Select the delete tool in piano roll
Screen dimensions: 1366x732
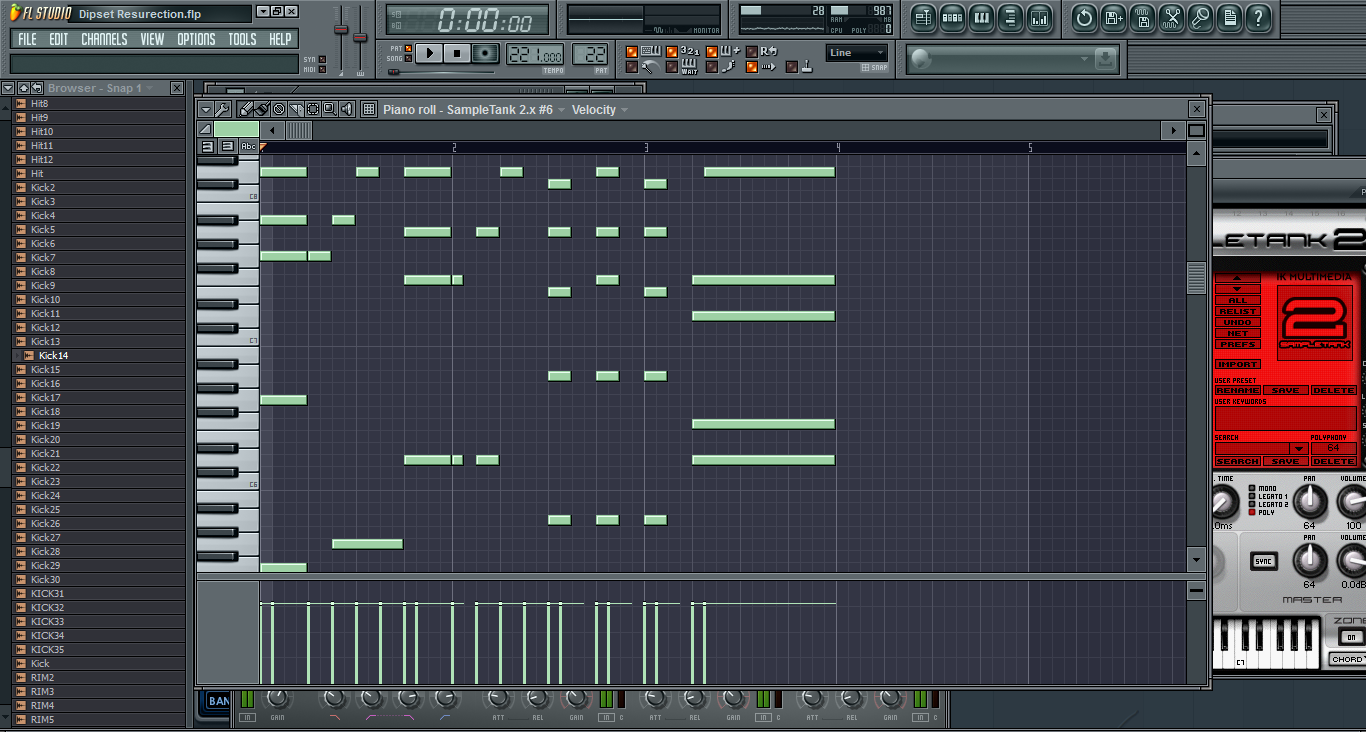coord(279,109)
